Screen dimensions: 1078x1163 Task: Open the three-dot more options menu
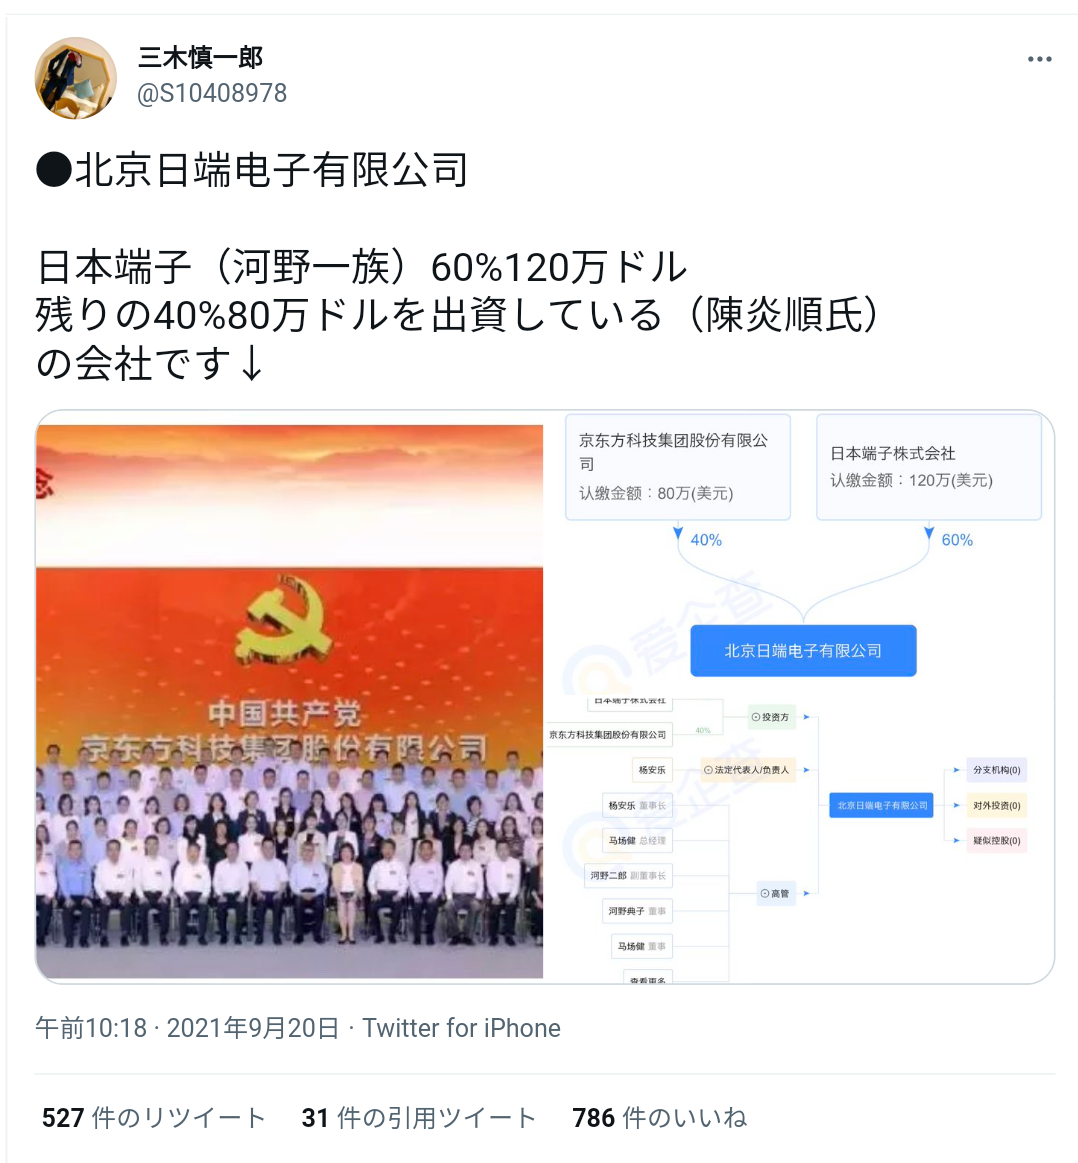point(1039,59)
